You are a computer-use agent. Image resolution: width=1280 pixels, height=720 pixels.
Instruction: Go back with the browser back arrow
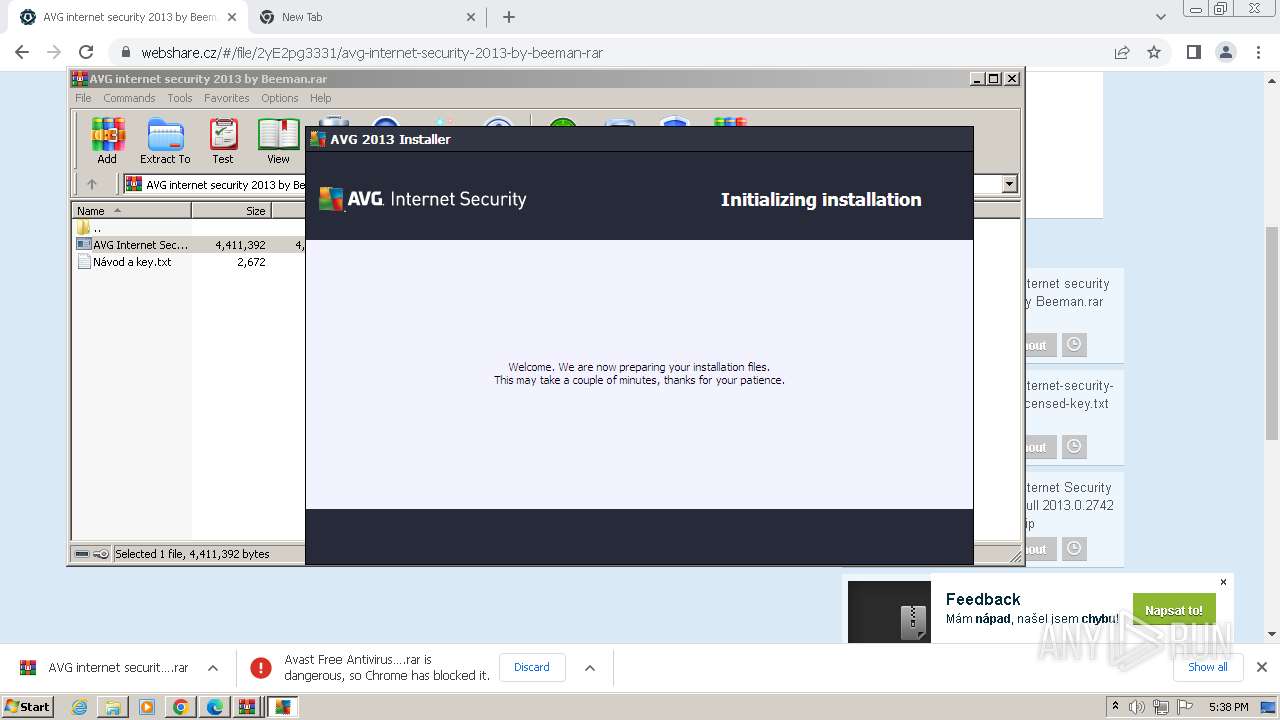22,52
